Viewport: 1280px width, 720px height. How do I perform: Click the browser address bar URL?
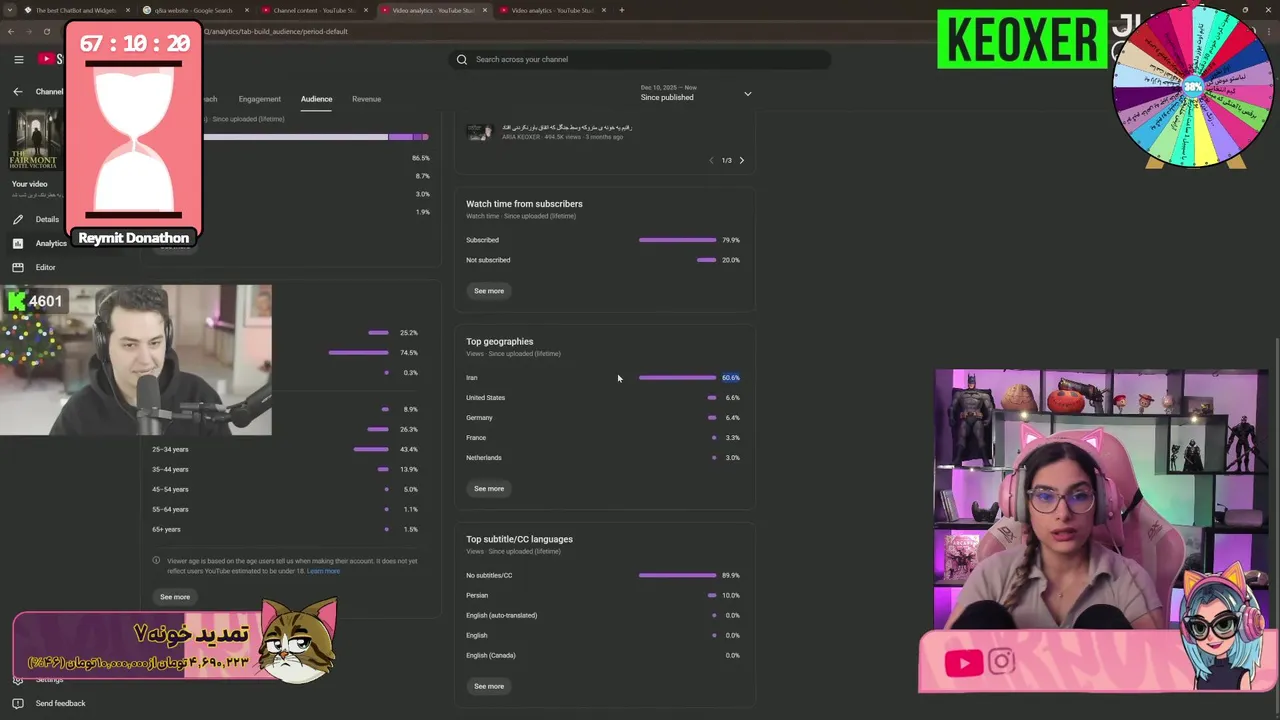[x=276, y=31]
